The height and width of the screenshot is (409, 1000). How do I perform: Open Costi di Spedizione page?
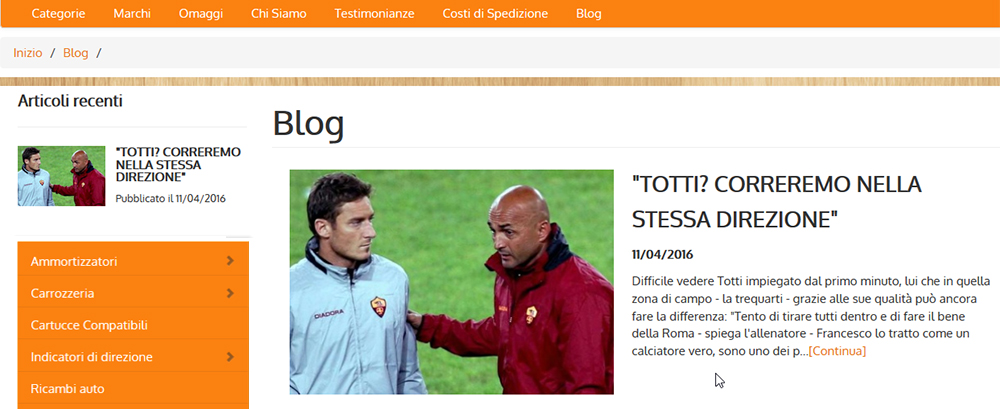[x=496, y=13]
